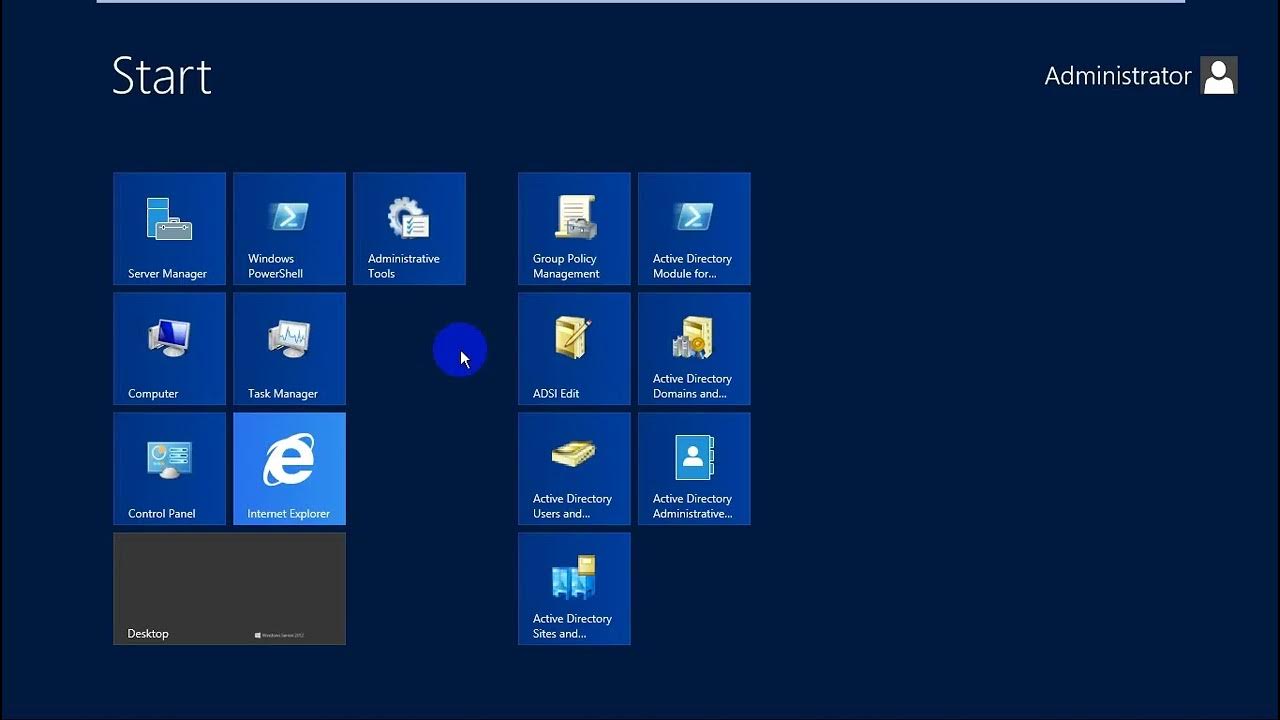Launch the Windows PowerShell tile
1280x720 pixels.
pyautogui.click(x=290, y=229)
